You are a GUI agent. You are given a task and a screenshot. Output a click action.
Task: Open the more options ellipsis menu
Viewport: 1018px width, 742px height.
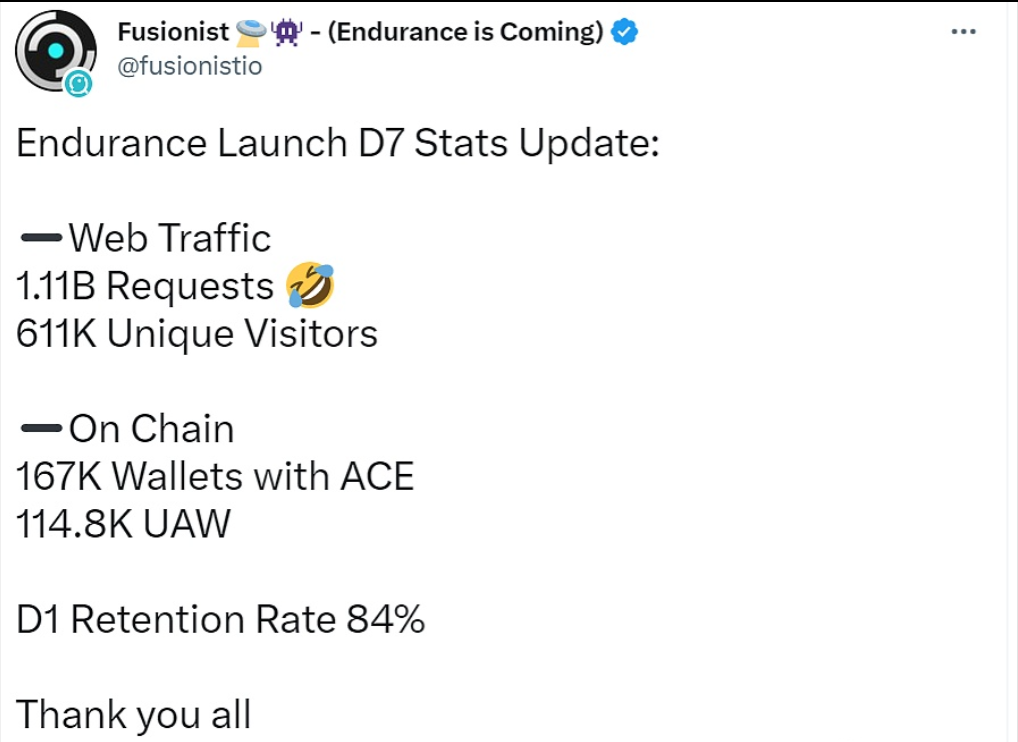click(x=963, y=32)
